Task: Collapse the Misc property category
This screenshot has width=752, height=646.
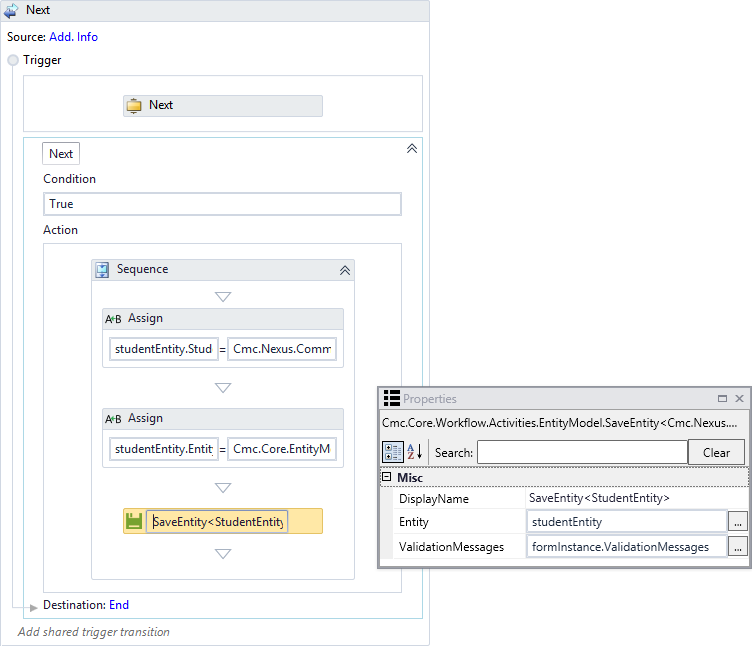Action: [x=387, y=478]
